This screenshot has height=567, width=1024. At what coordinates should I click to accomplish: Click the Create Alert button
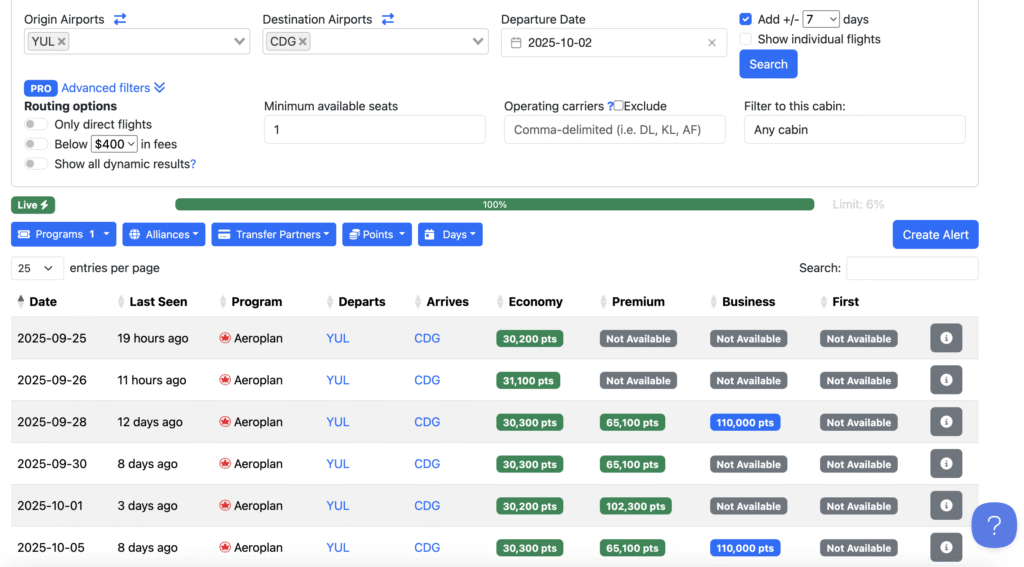pos(935,234)
